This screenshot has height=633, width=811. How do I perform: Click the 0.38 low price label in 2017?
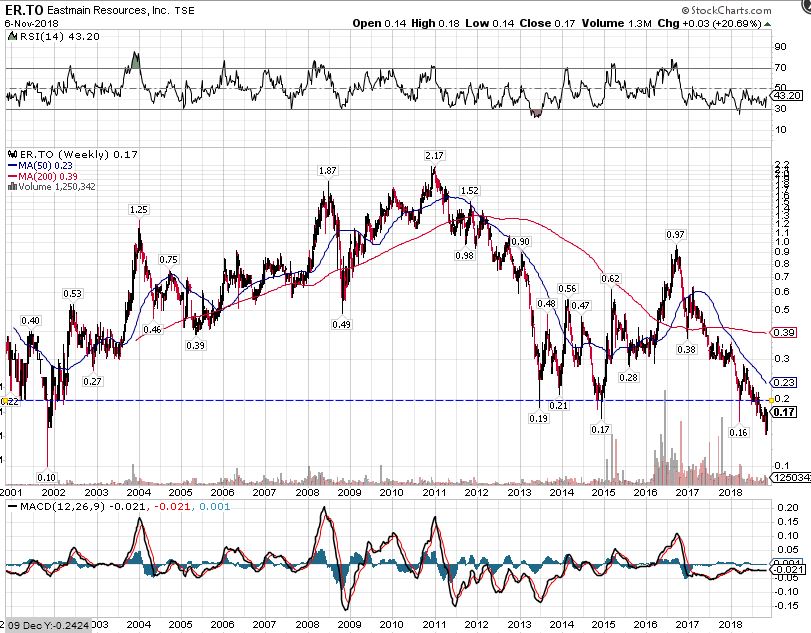686,349
